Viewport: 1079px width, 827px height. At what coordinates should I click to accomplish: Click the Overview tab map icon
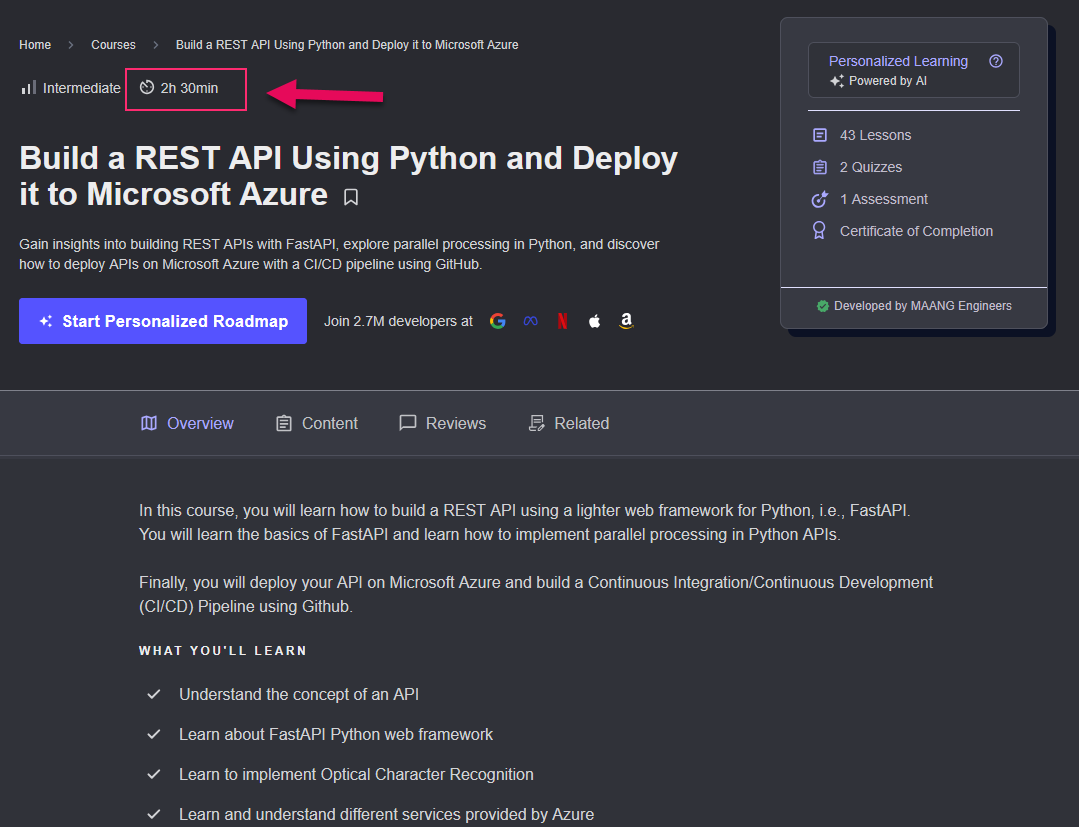tap(149, 423)
